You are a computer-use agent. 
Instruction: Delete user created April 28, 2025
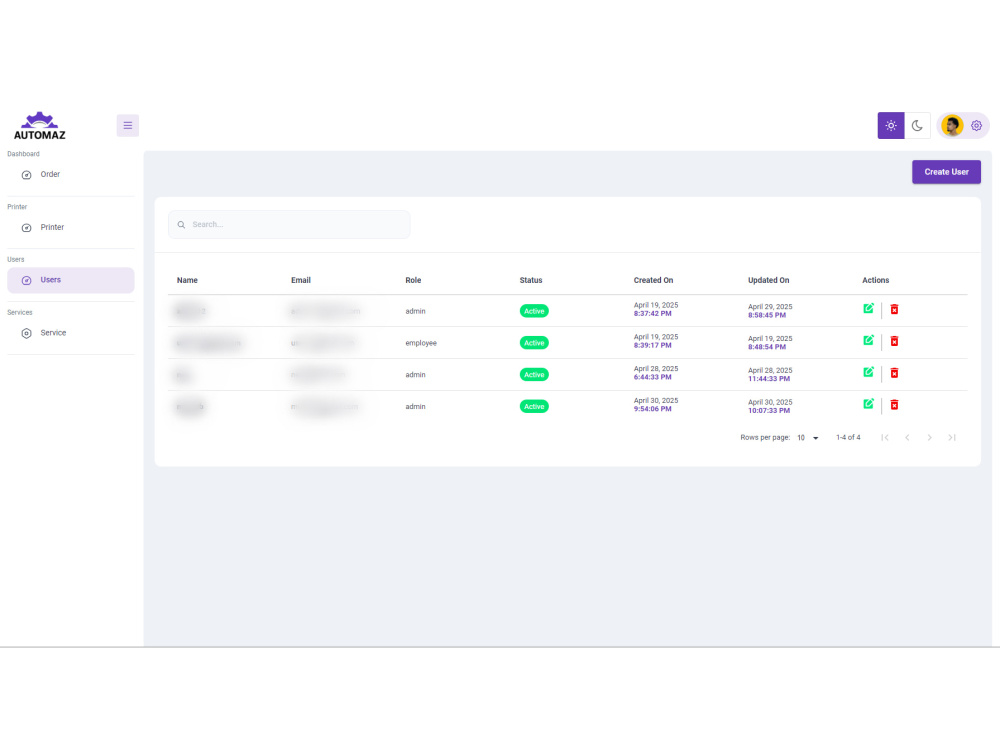[894, 373]
